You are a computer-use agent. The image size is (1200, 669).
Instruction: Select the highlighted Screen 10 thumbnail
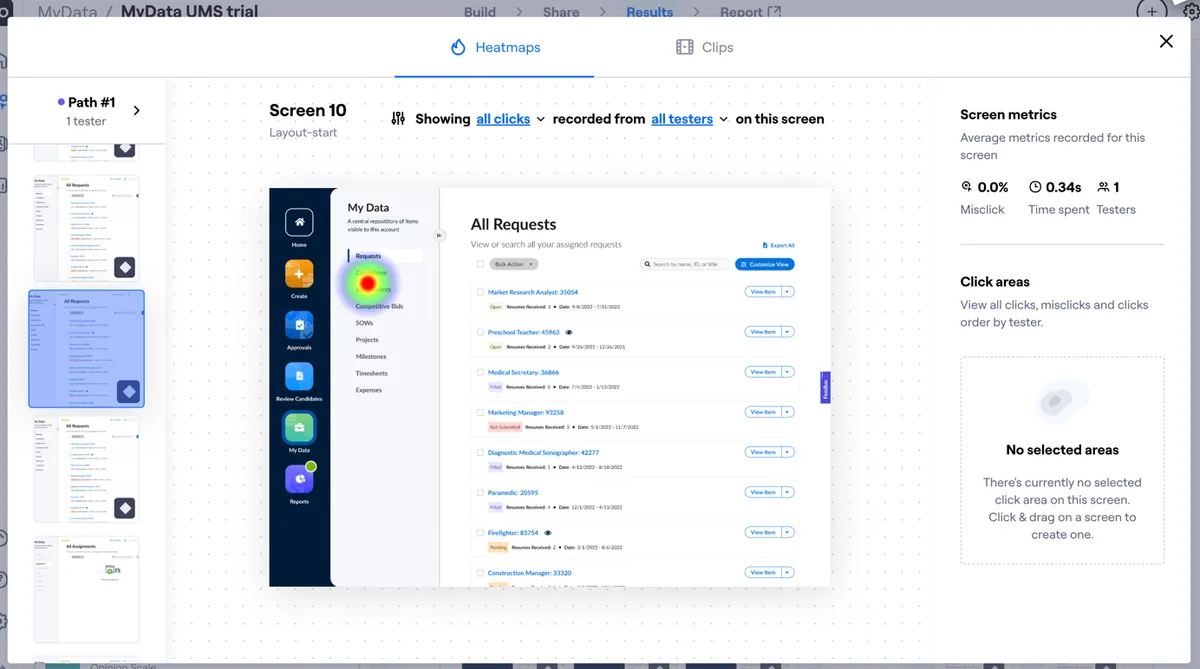tap(86, 348)
